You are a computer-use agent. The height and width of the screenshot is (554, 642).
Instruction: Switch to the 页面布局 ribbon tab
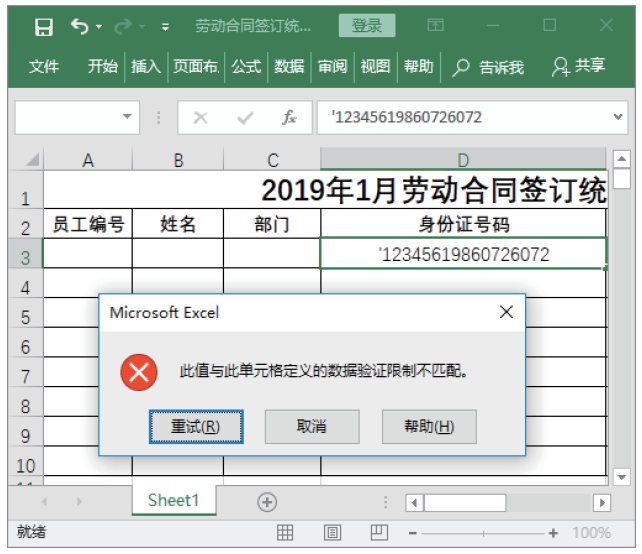(x=196, y=66)
